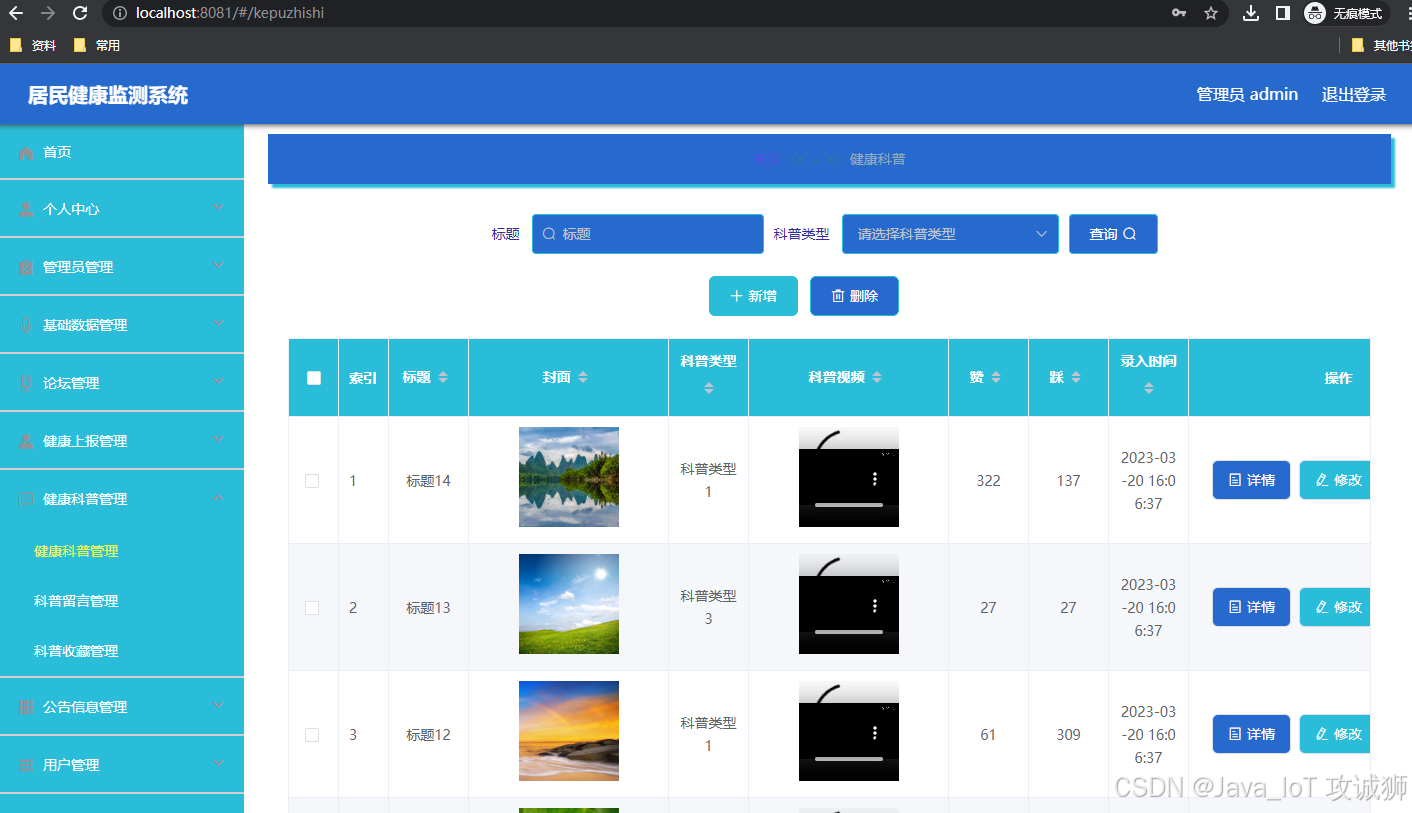
Task: Click 修改 for row 标题13
Action: click(1336, 607)
